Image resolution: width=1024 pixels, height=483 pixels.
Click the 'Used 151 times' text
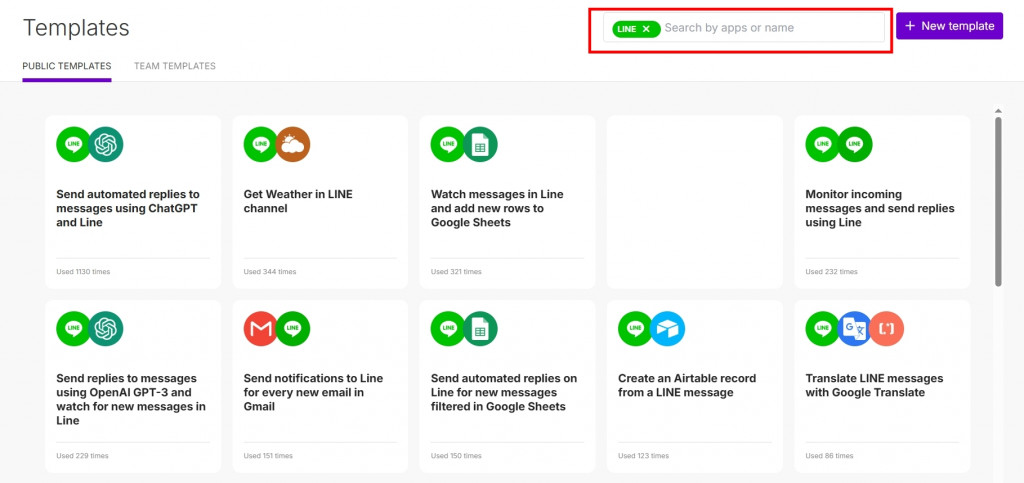268,456
